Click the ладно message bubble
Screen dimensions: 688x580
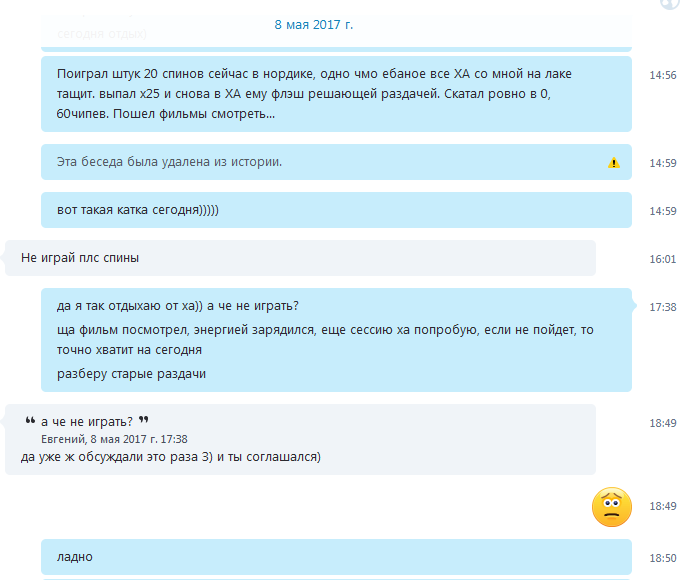click(336, 557)
